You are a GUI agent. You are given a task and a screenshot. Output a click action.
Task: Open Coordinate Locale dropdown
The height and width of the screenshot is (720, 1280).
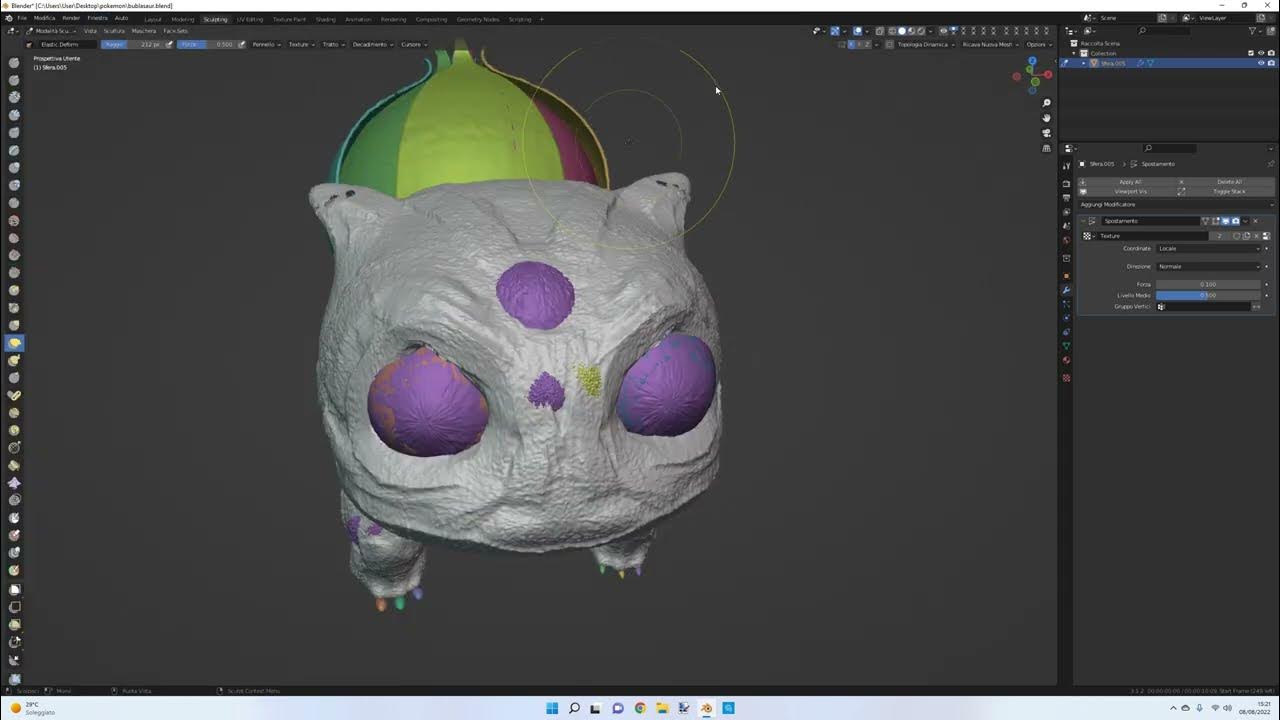pos(1208,248)
